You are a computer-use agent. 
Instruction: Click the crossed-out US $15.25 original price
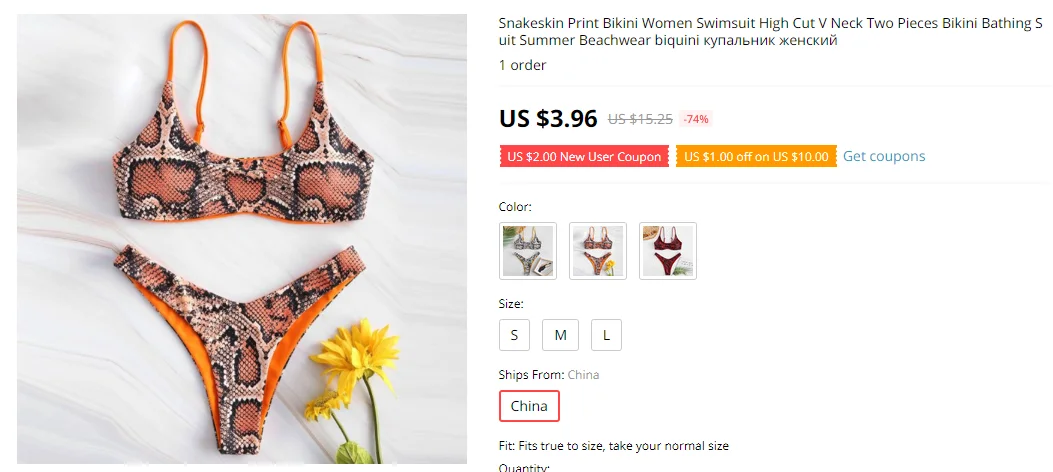[640, 120]
